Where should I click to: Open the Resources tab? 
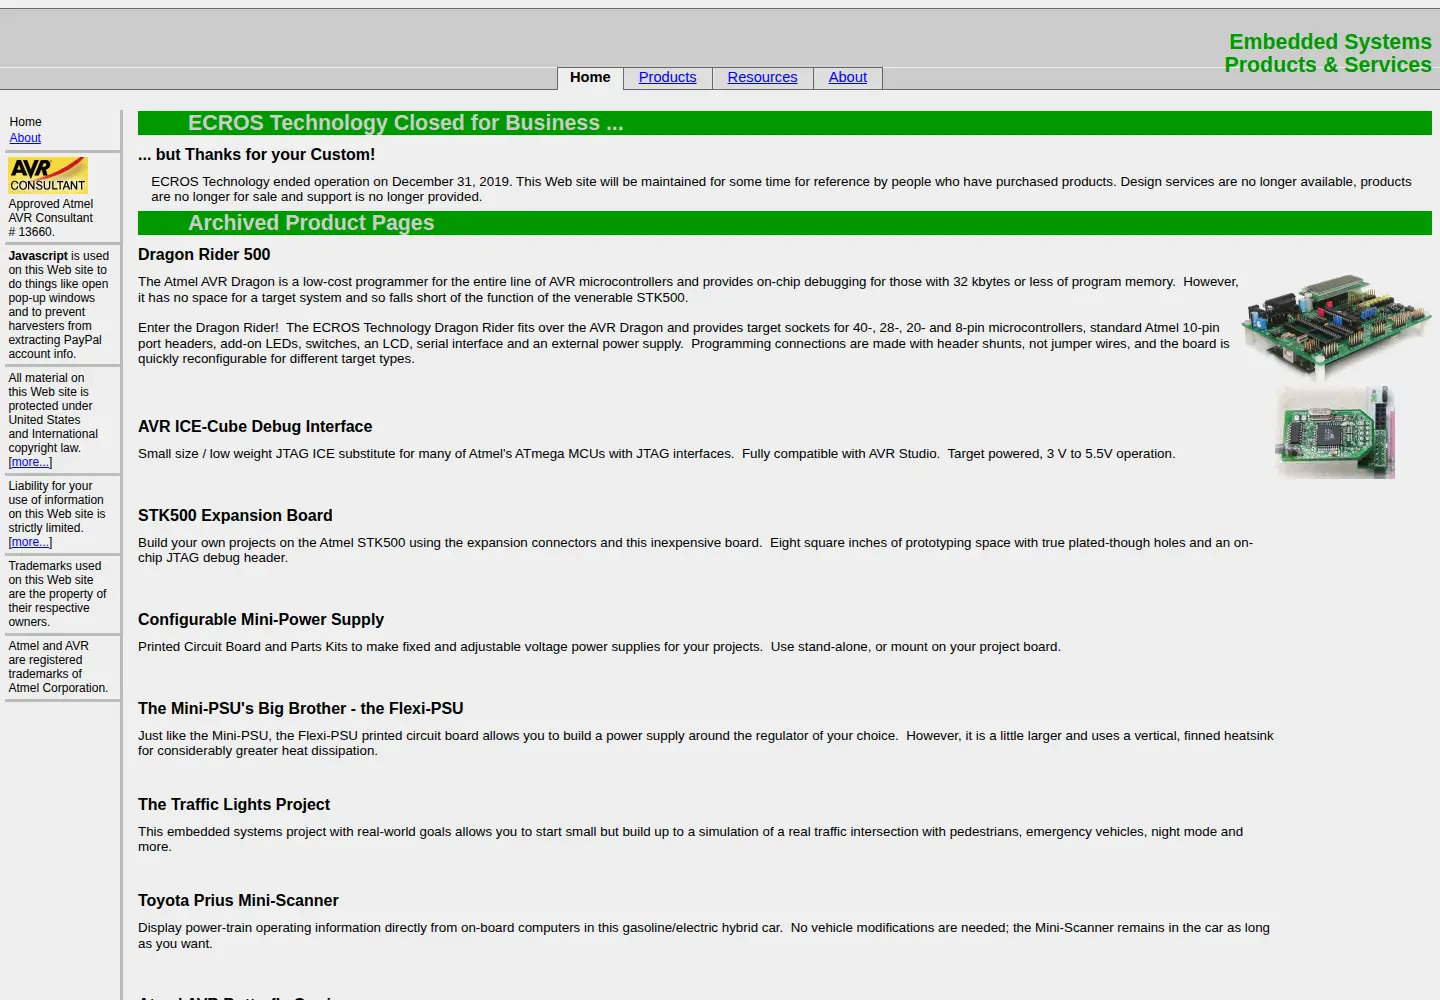[x=762, y=78]
